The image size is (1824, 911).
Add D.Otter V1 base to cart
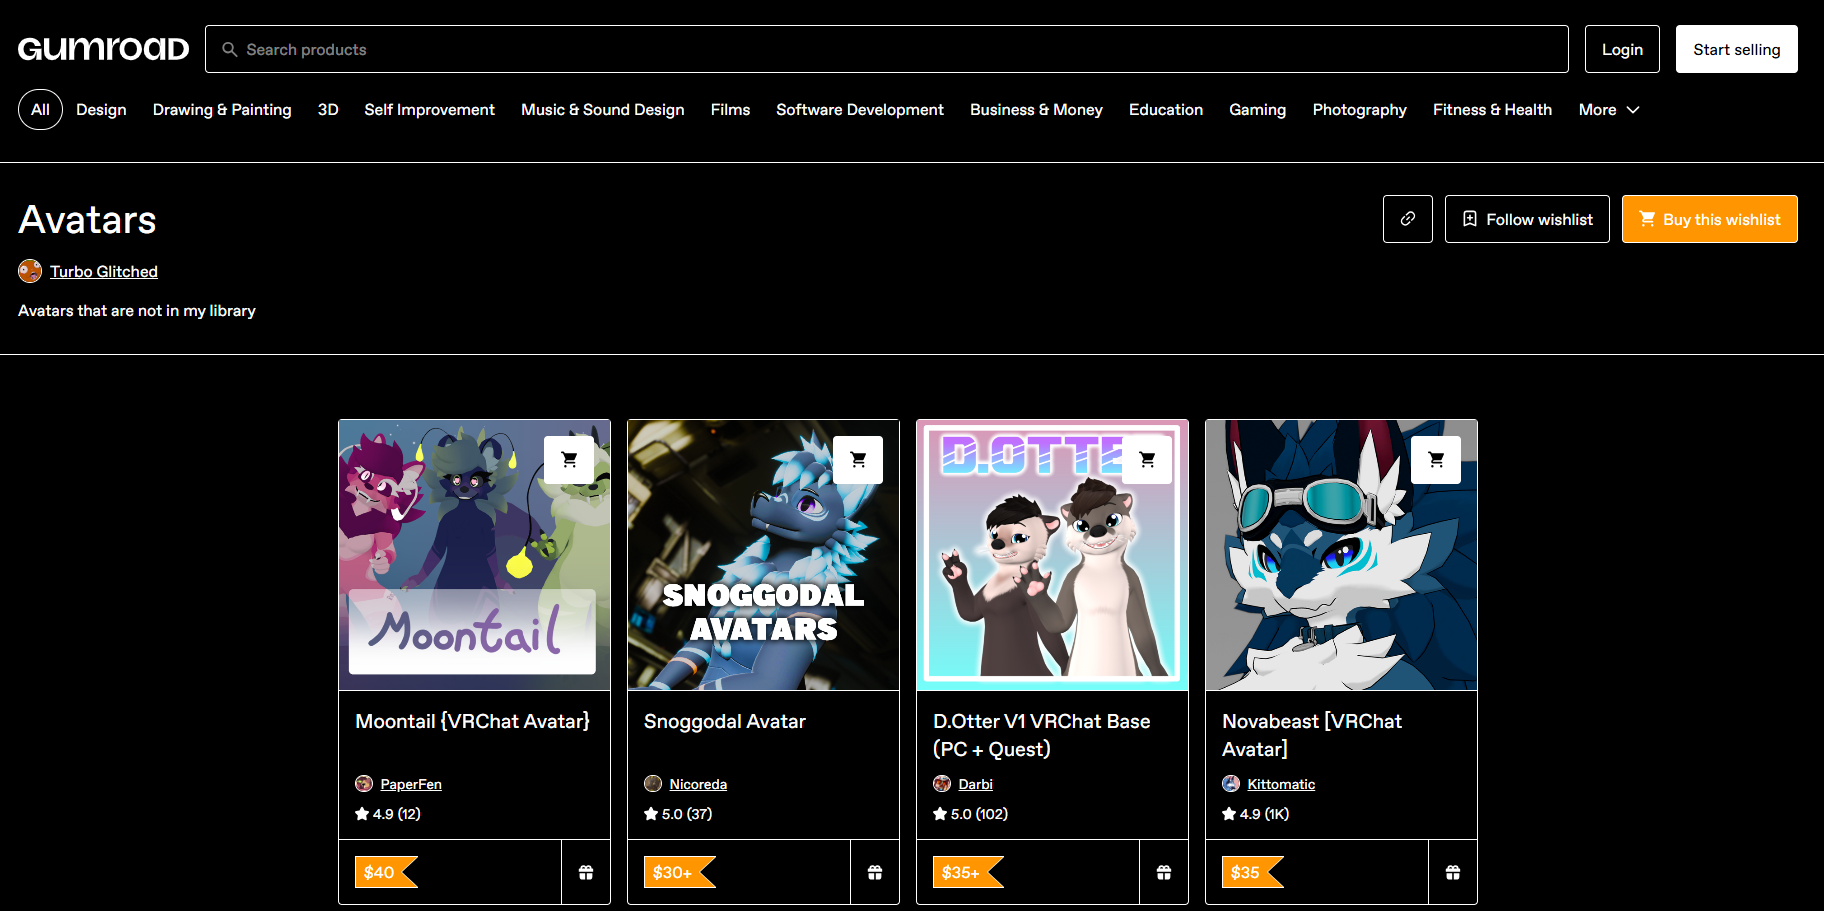coord(1147,460)
